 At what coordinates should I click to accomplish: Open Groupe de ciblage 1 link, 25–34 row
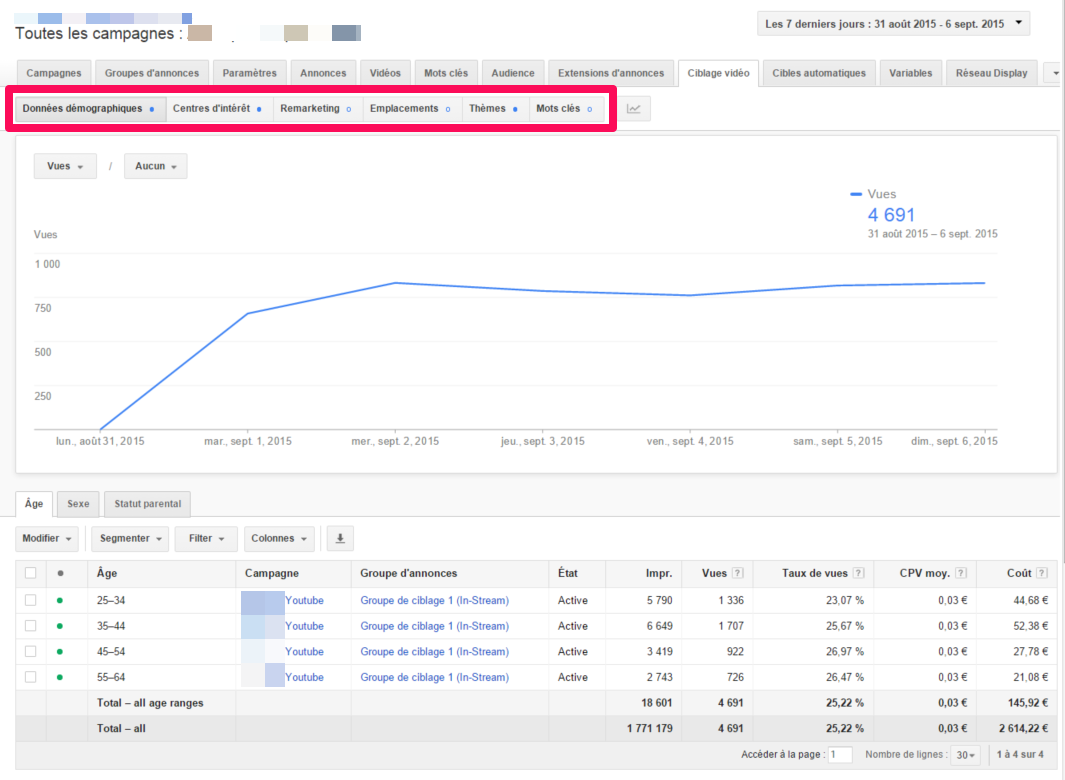435,601
